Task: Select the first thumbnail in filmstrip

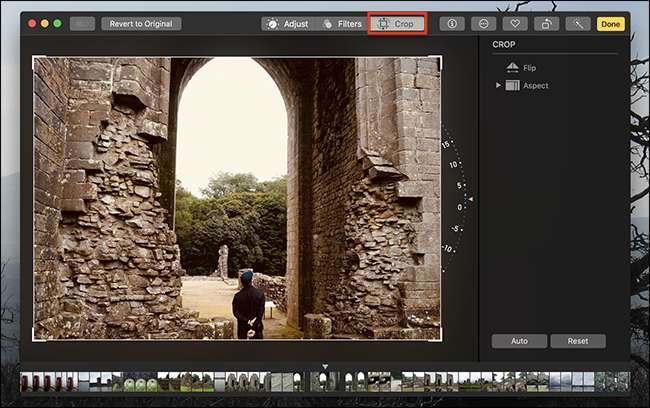Action: (x=26, y=381)
